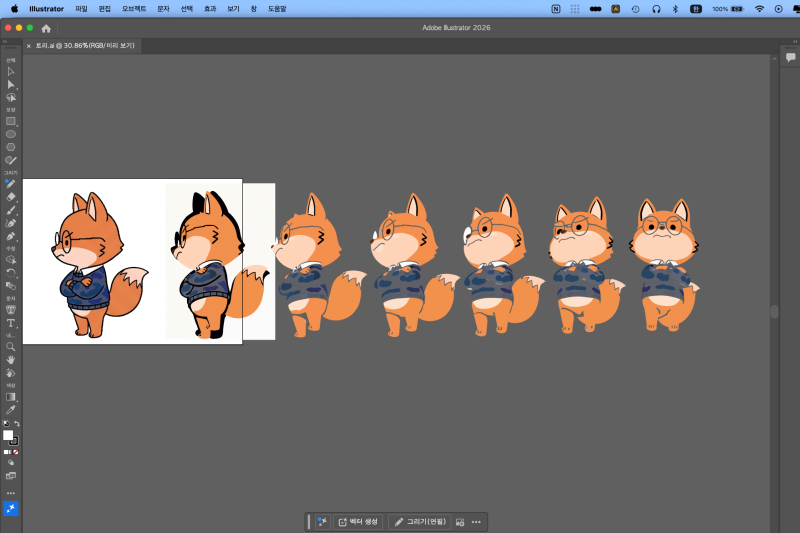Image resolution: width=800 pixels, height=533 pixels.
Task: Open the 문자 menu
Action: [x=163, y=9]
